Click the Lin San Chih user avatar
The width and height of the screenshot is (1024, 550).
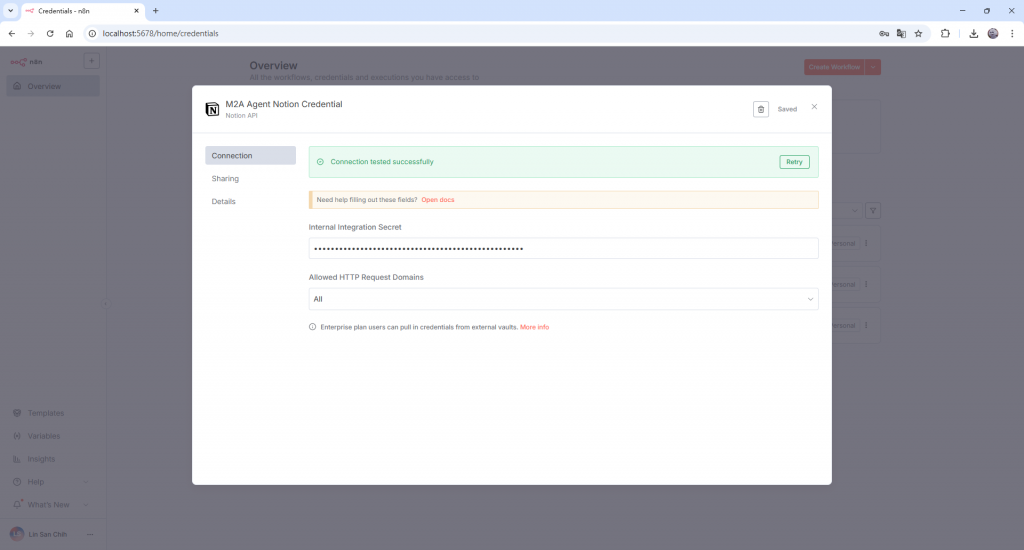pos(17,534)
